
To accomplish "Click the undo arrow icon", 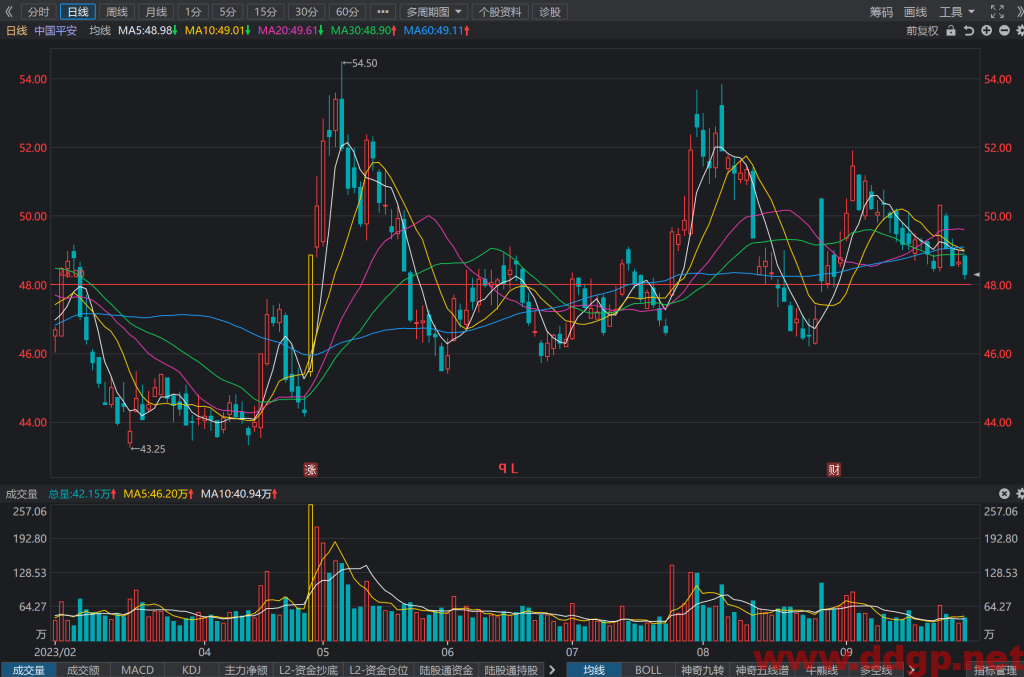I will tap(968, 31).
